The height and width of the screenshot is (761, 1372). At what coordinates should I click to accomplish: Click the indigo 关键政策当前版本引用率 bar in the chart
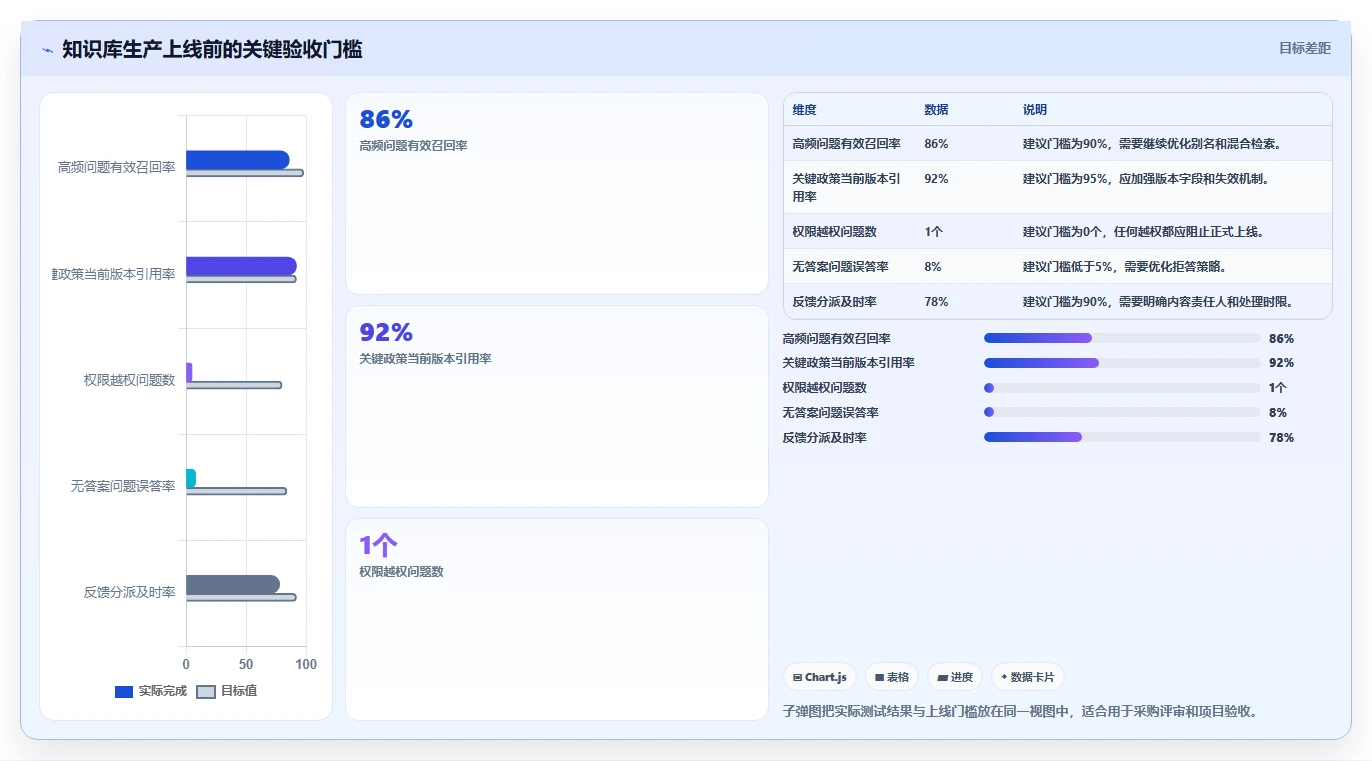click(241, 266)
